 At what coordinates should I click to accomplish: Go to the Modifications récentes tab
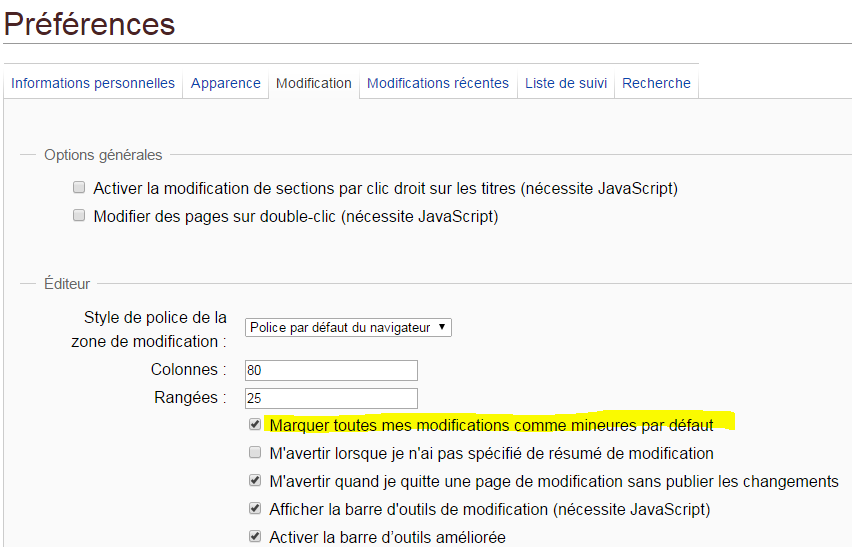438,84
